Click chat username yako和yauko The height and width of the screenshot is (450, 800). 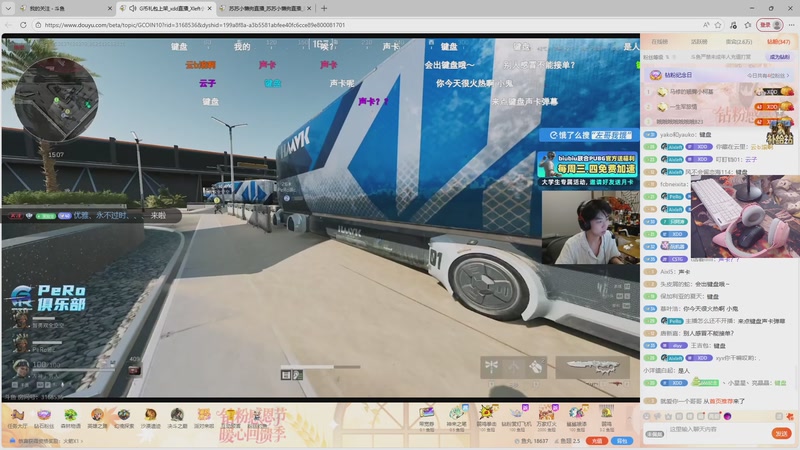pos(678,135)
